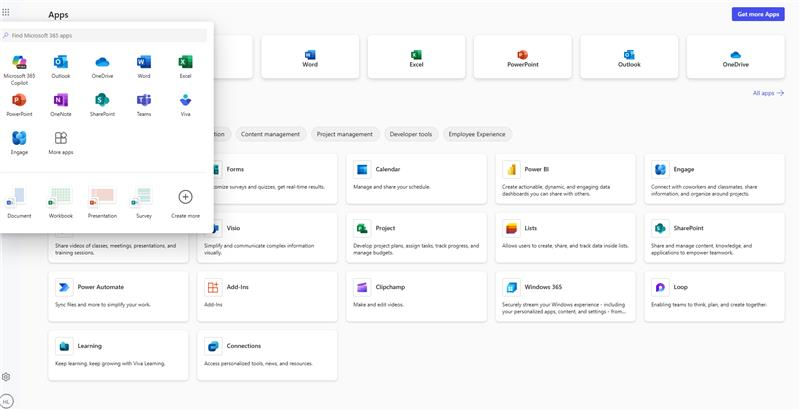Image resolution: width=800 pixels, height=410 pixels.
Task: Open the Project app card
Action: click(416, 238)
